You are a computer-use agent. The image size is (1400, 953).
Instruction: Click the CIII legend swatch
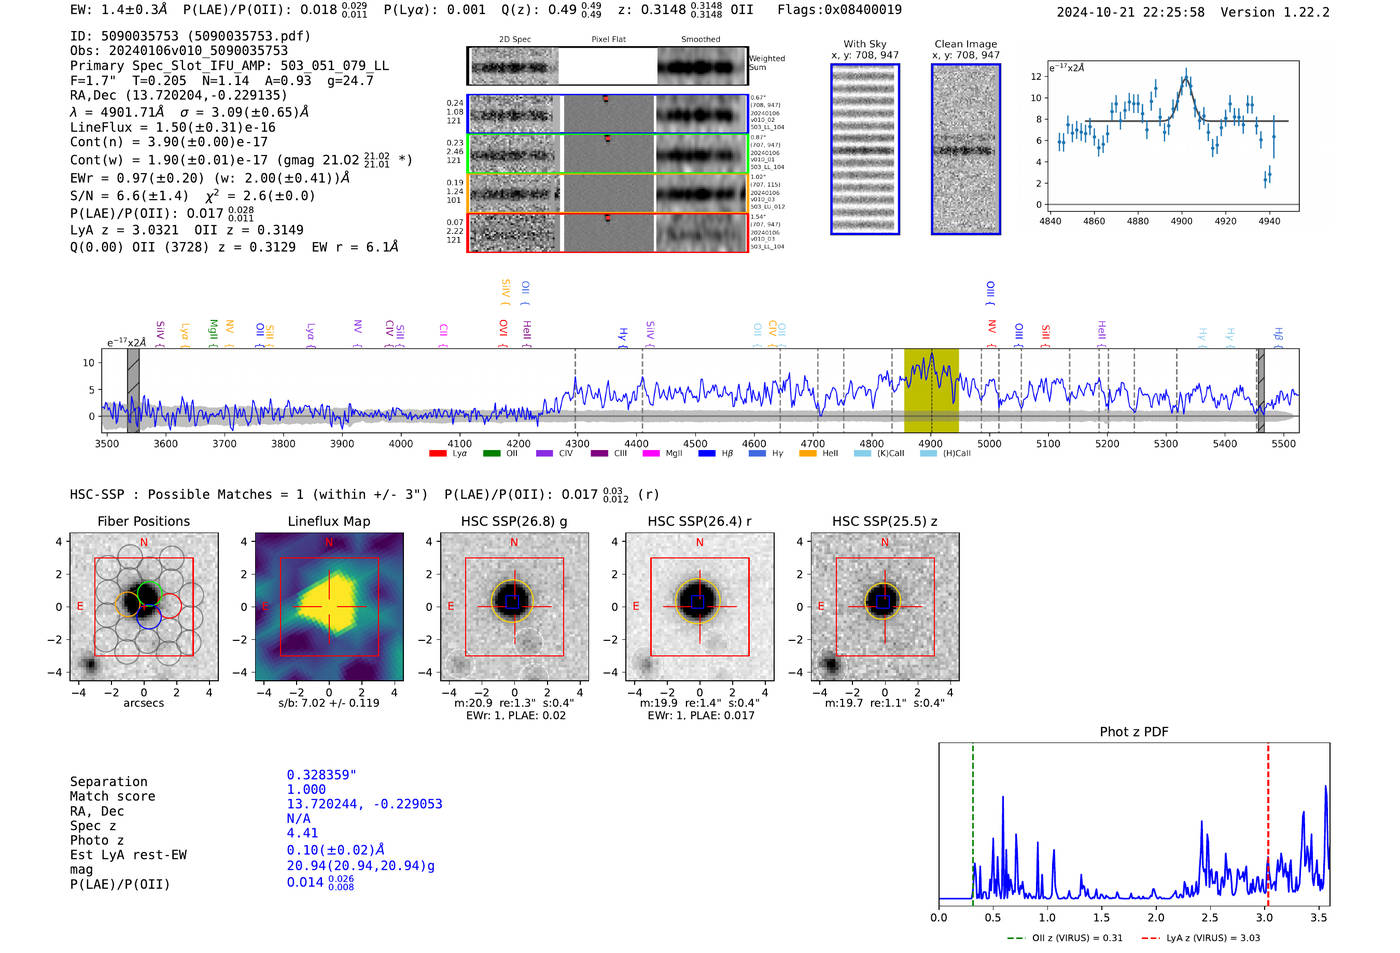pyautogui.click(x=598, y=454)
